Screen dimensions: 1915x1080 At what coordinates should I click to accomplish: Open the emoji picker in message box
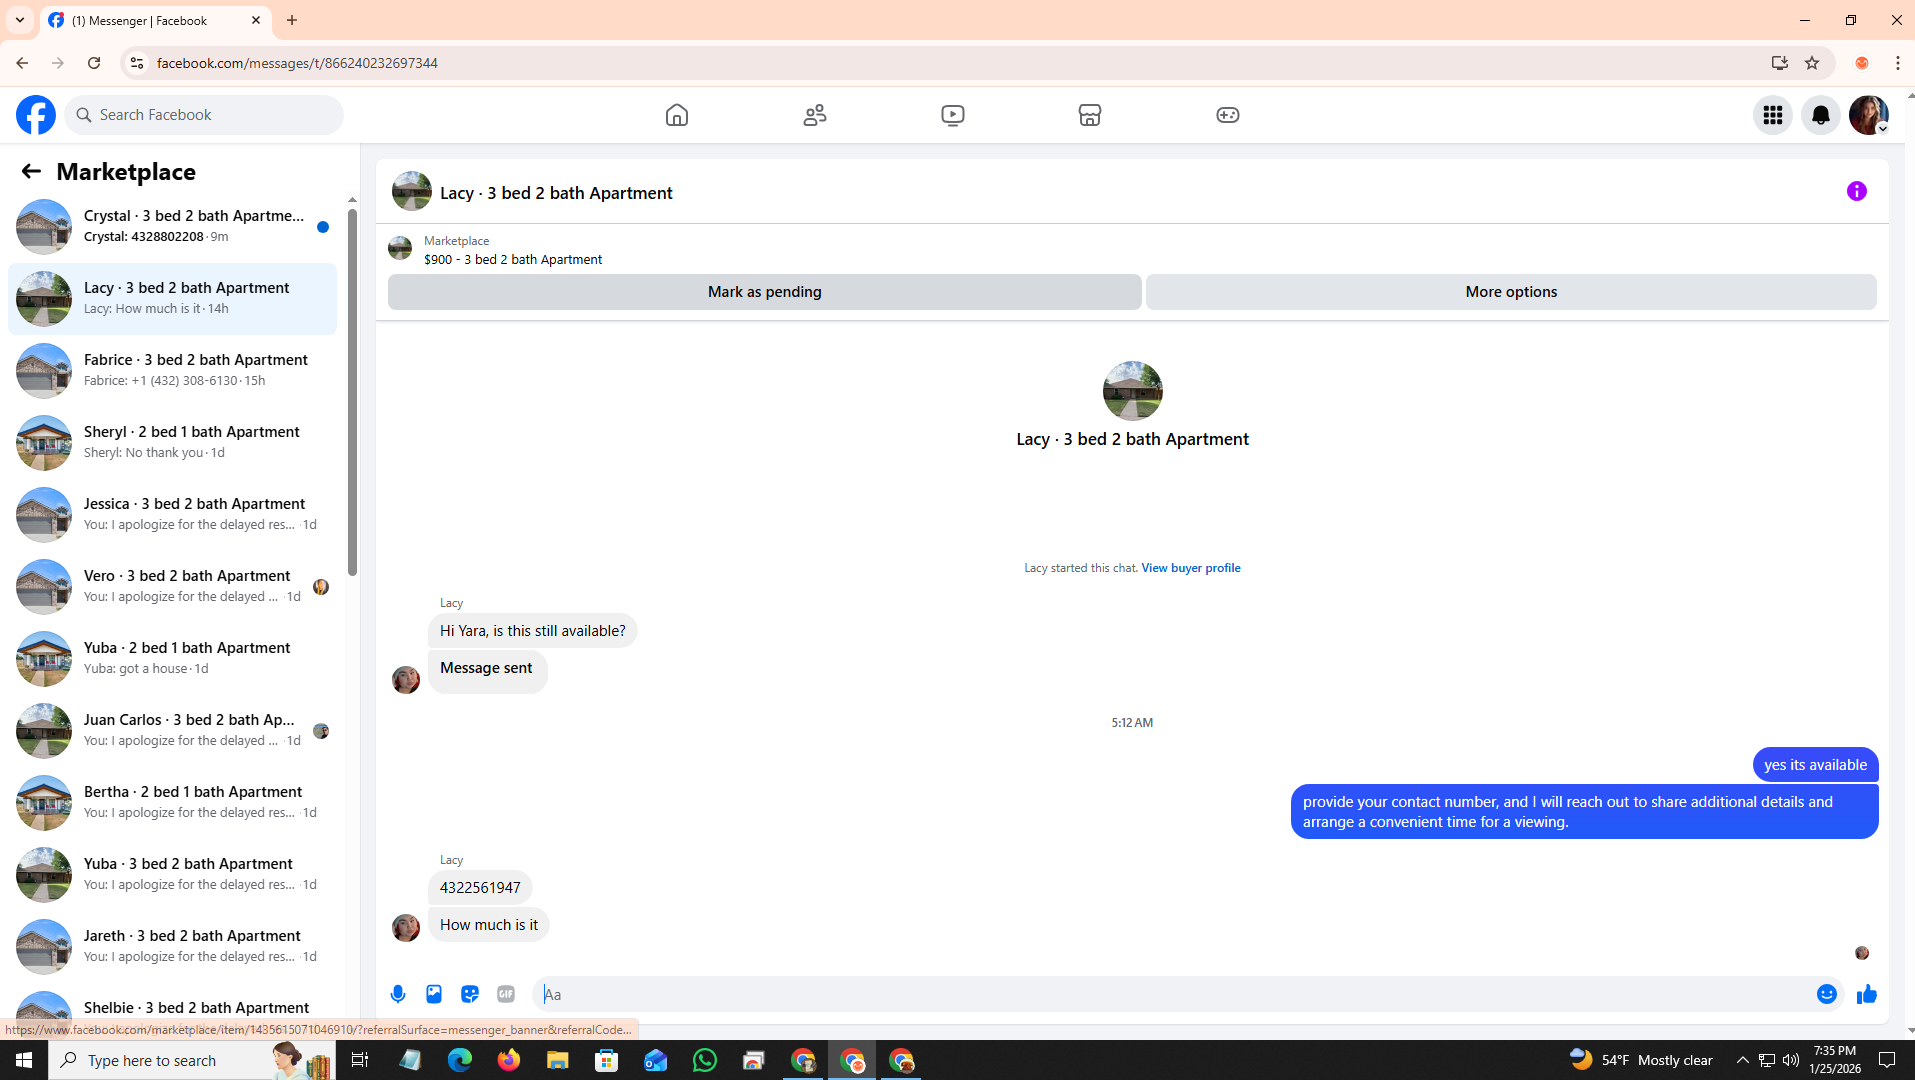coord(1827,994)
